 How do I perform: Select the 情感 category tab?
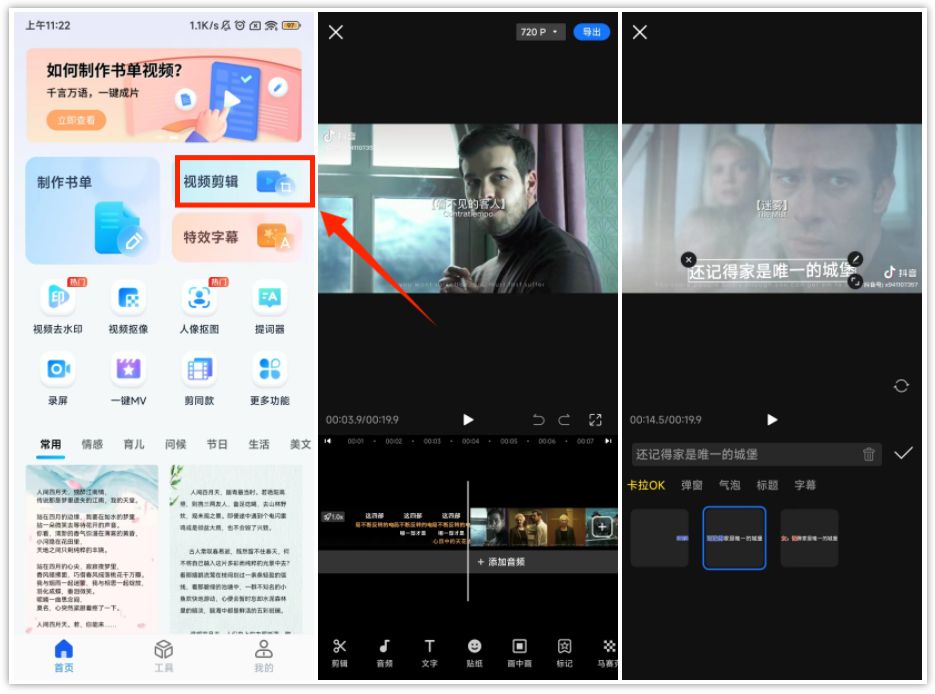92,444
